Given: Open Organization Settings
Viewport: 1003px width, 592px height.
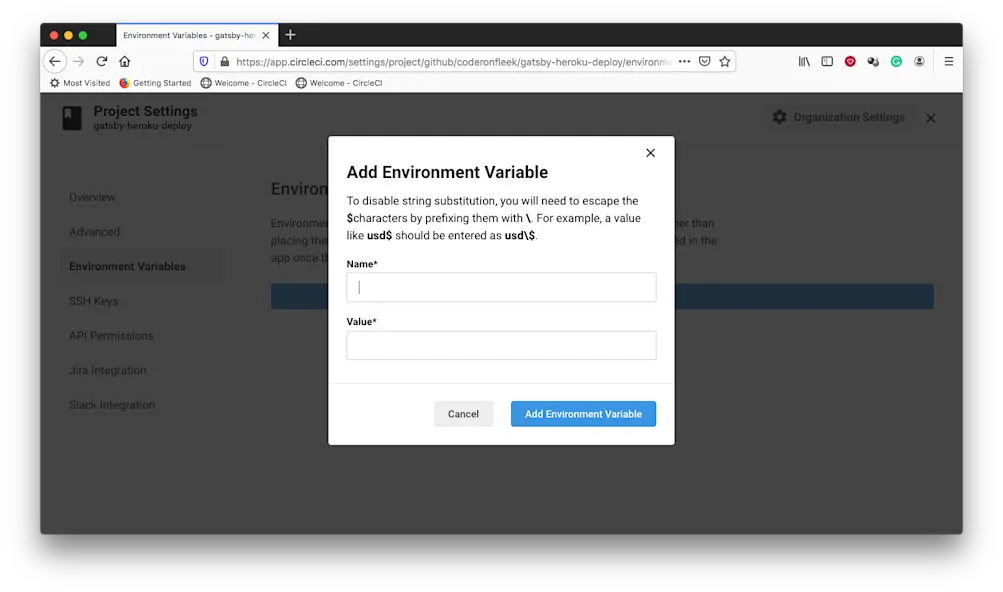Looking at the screenshot, I should [839, 117].
